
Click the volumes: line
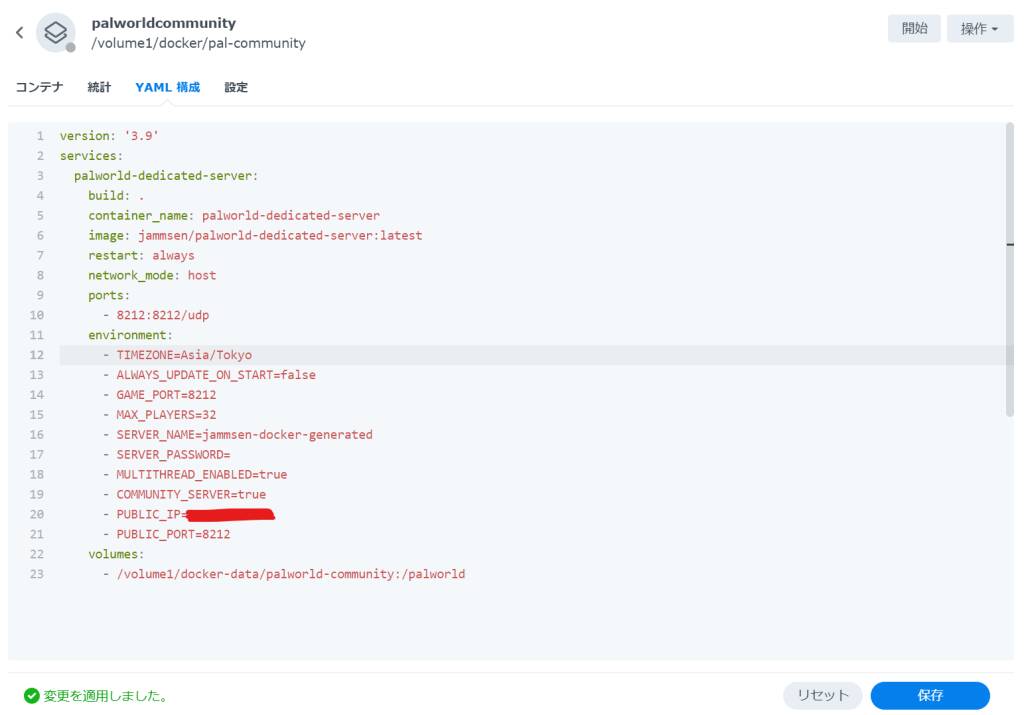116,554
